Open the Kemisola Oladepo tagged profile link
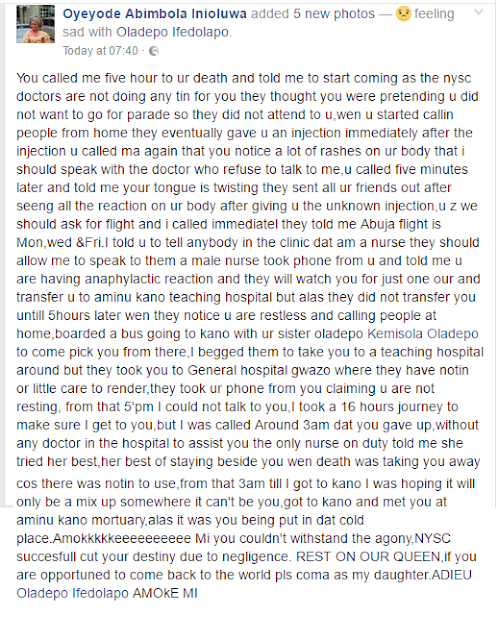 [423, 334]
